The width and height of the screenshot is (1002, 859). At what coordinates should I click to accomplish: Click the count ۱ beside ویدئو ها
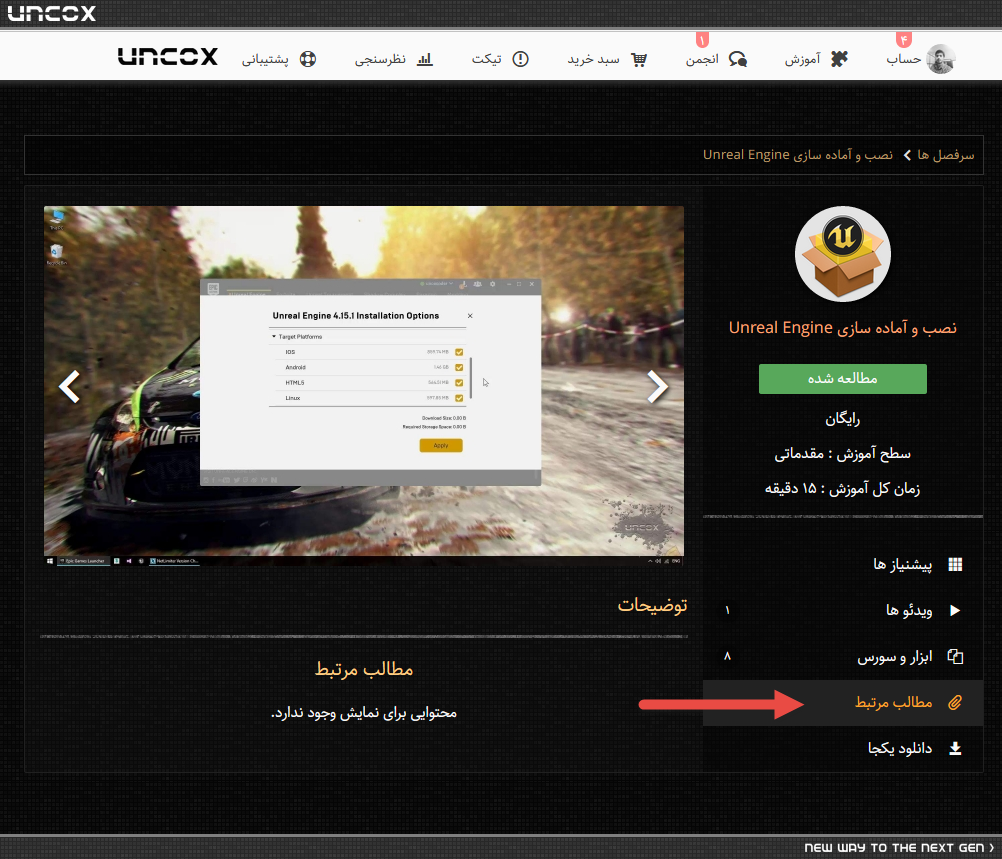[x=727, y=610]
